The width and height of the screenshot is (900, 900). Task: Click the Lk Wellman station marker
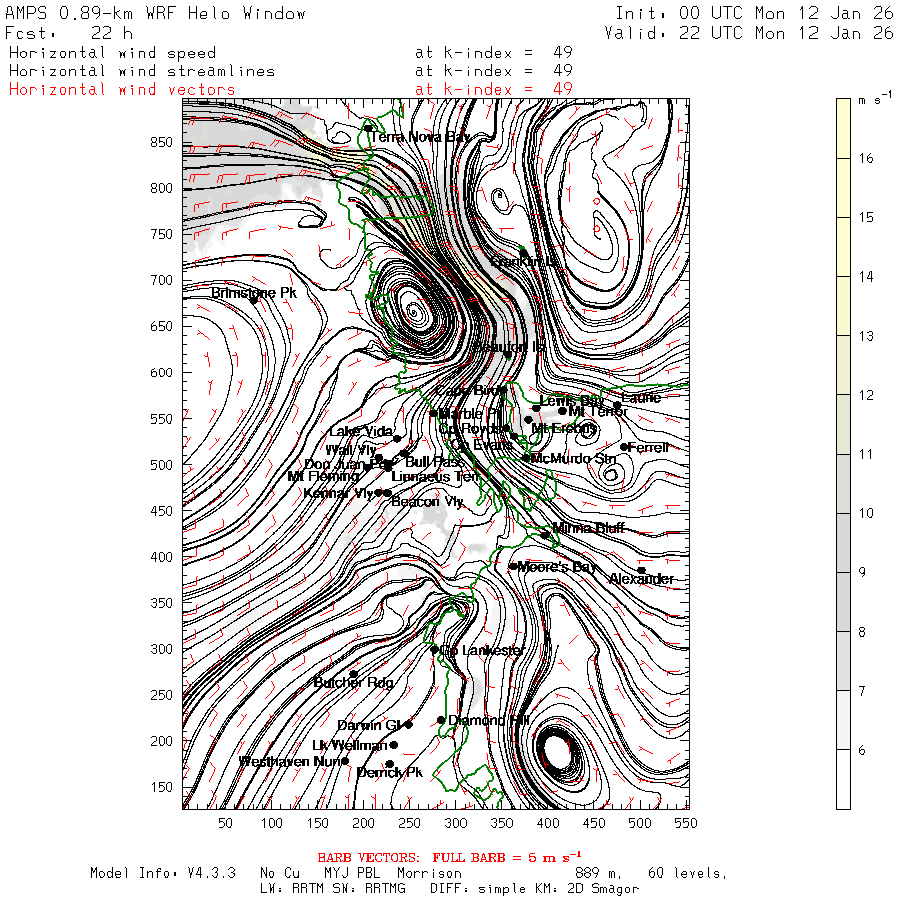click(393, 745)
